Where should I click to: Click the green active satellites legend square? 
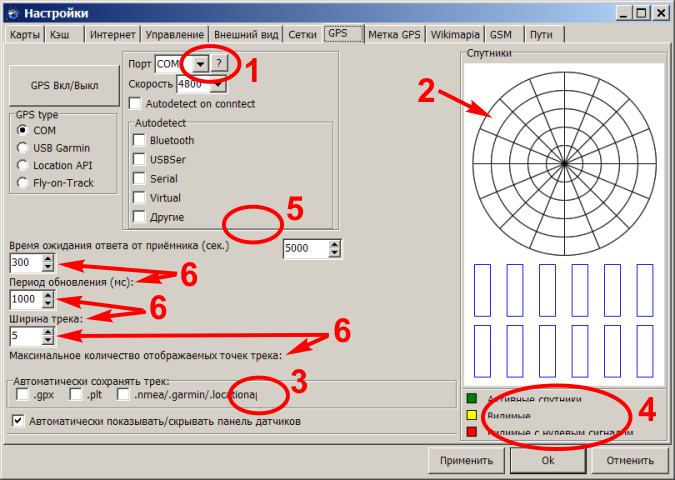472,398
